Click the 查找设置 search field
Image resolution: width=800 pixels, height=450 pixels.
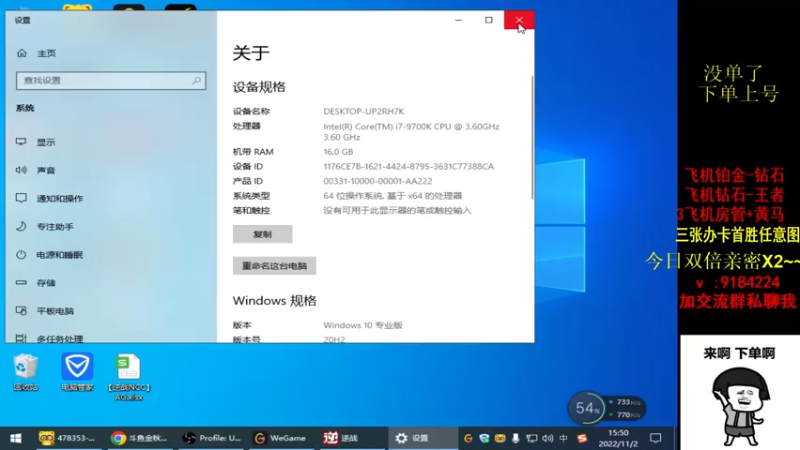click(111, 81)
